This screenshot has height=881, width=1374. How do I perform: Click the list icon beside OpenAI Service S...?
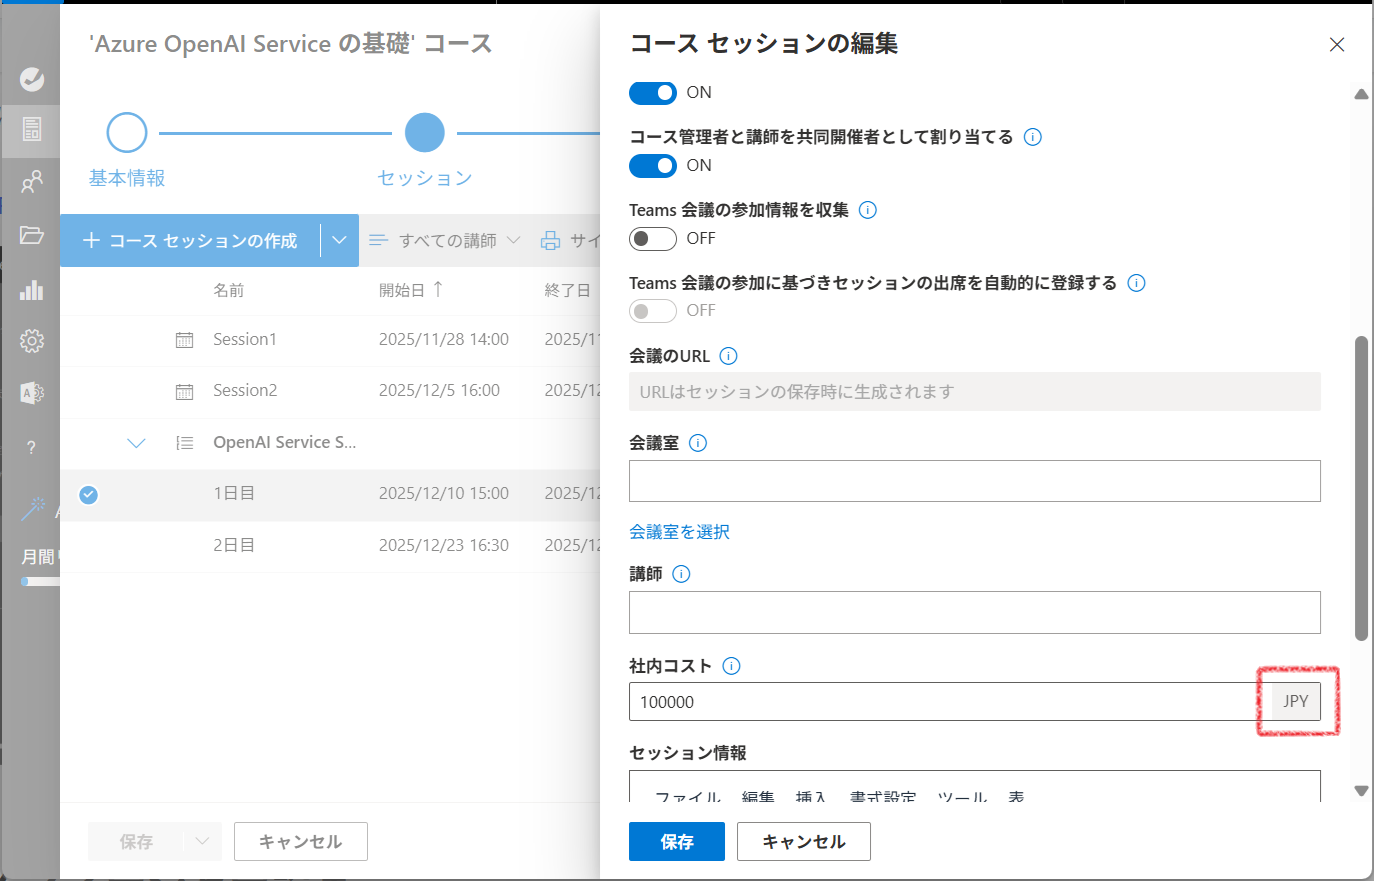185,443
